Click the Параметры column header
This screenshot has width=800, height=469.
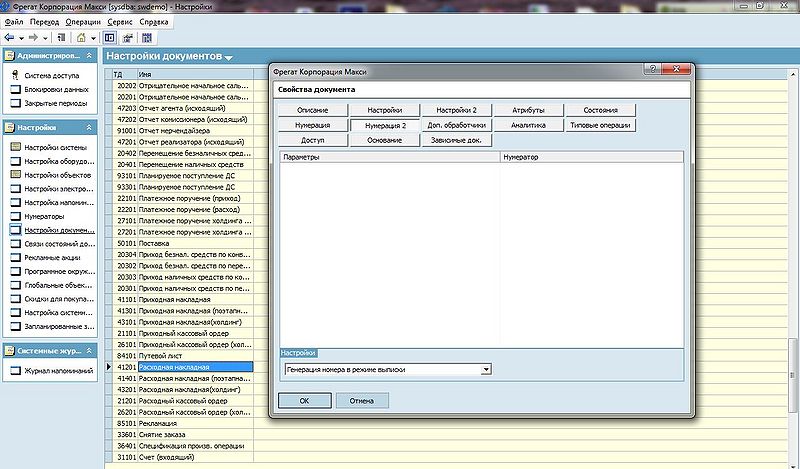click(390, 157)
